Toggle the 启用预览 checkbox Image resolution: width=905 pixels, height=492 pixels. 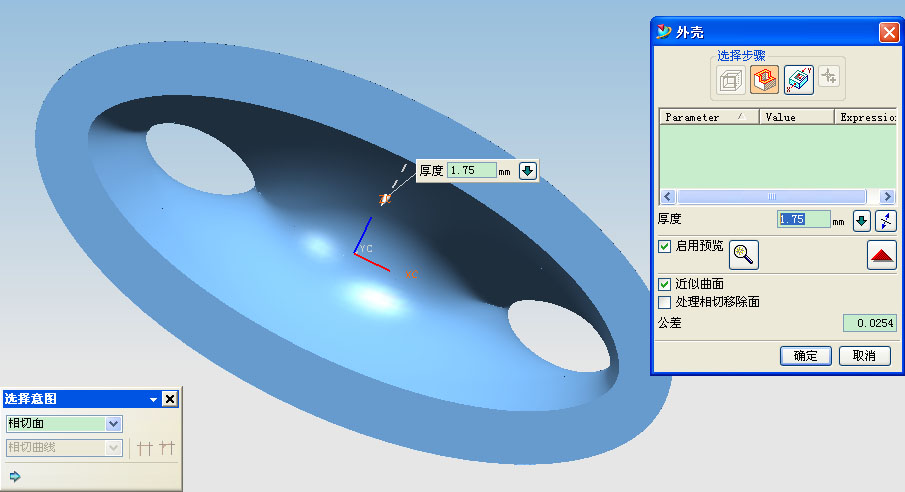pos(664,247)
